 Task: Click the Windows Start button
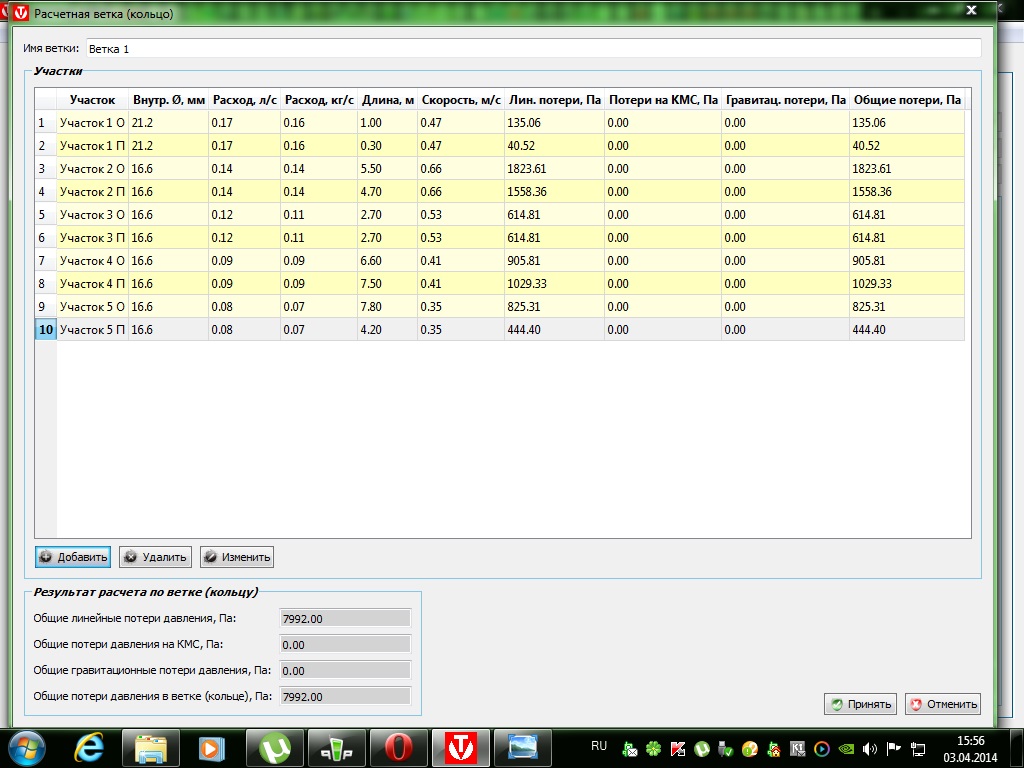coord(27,746)
